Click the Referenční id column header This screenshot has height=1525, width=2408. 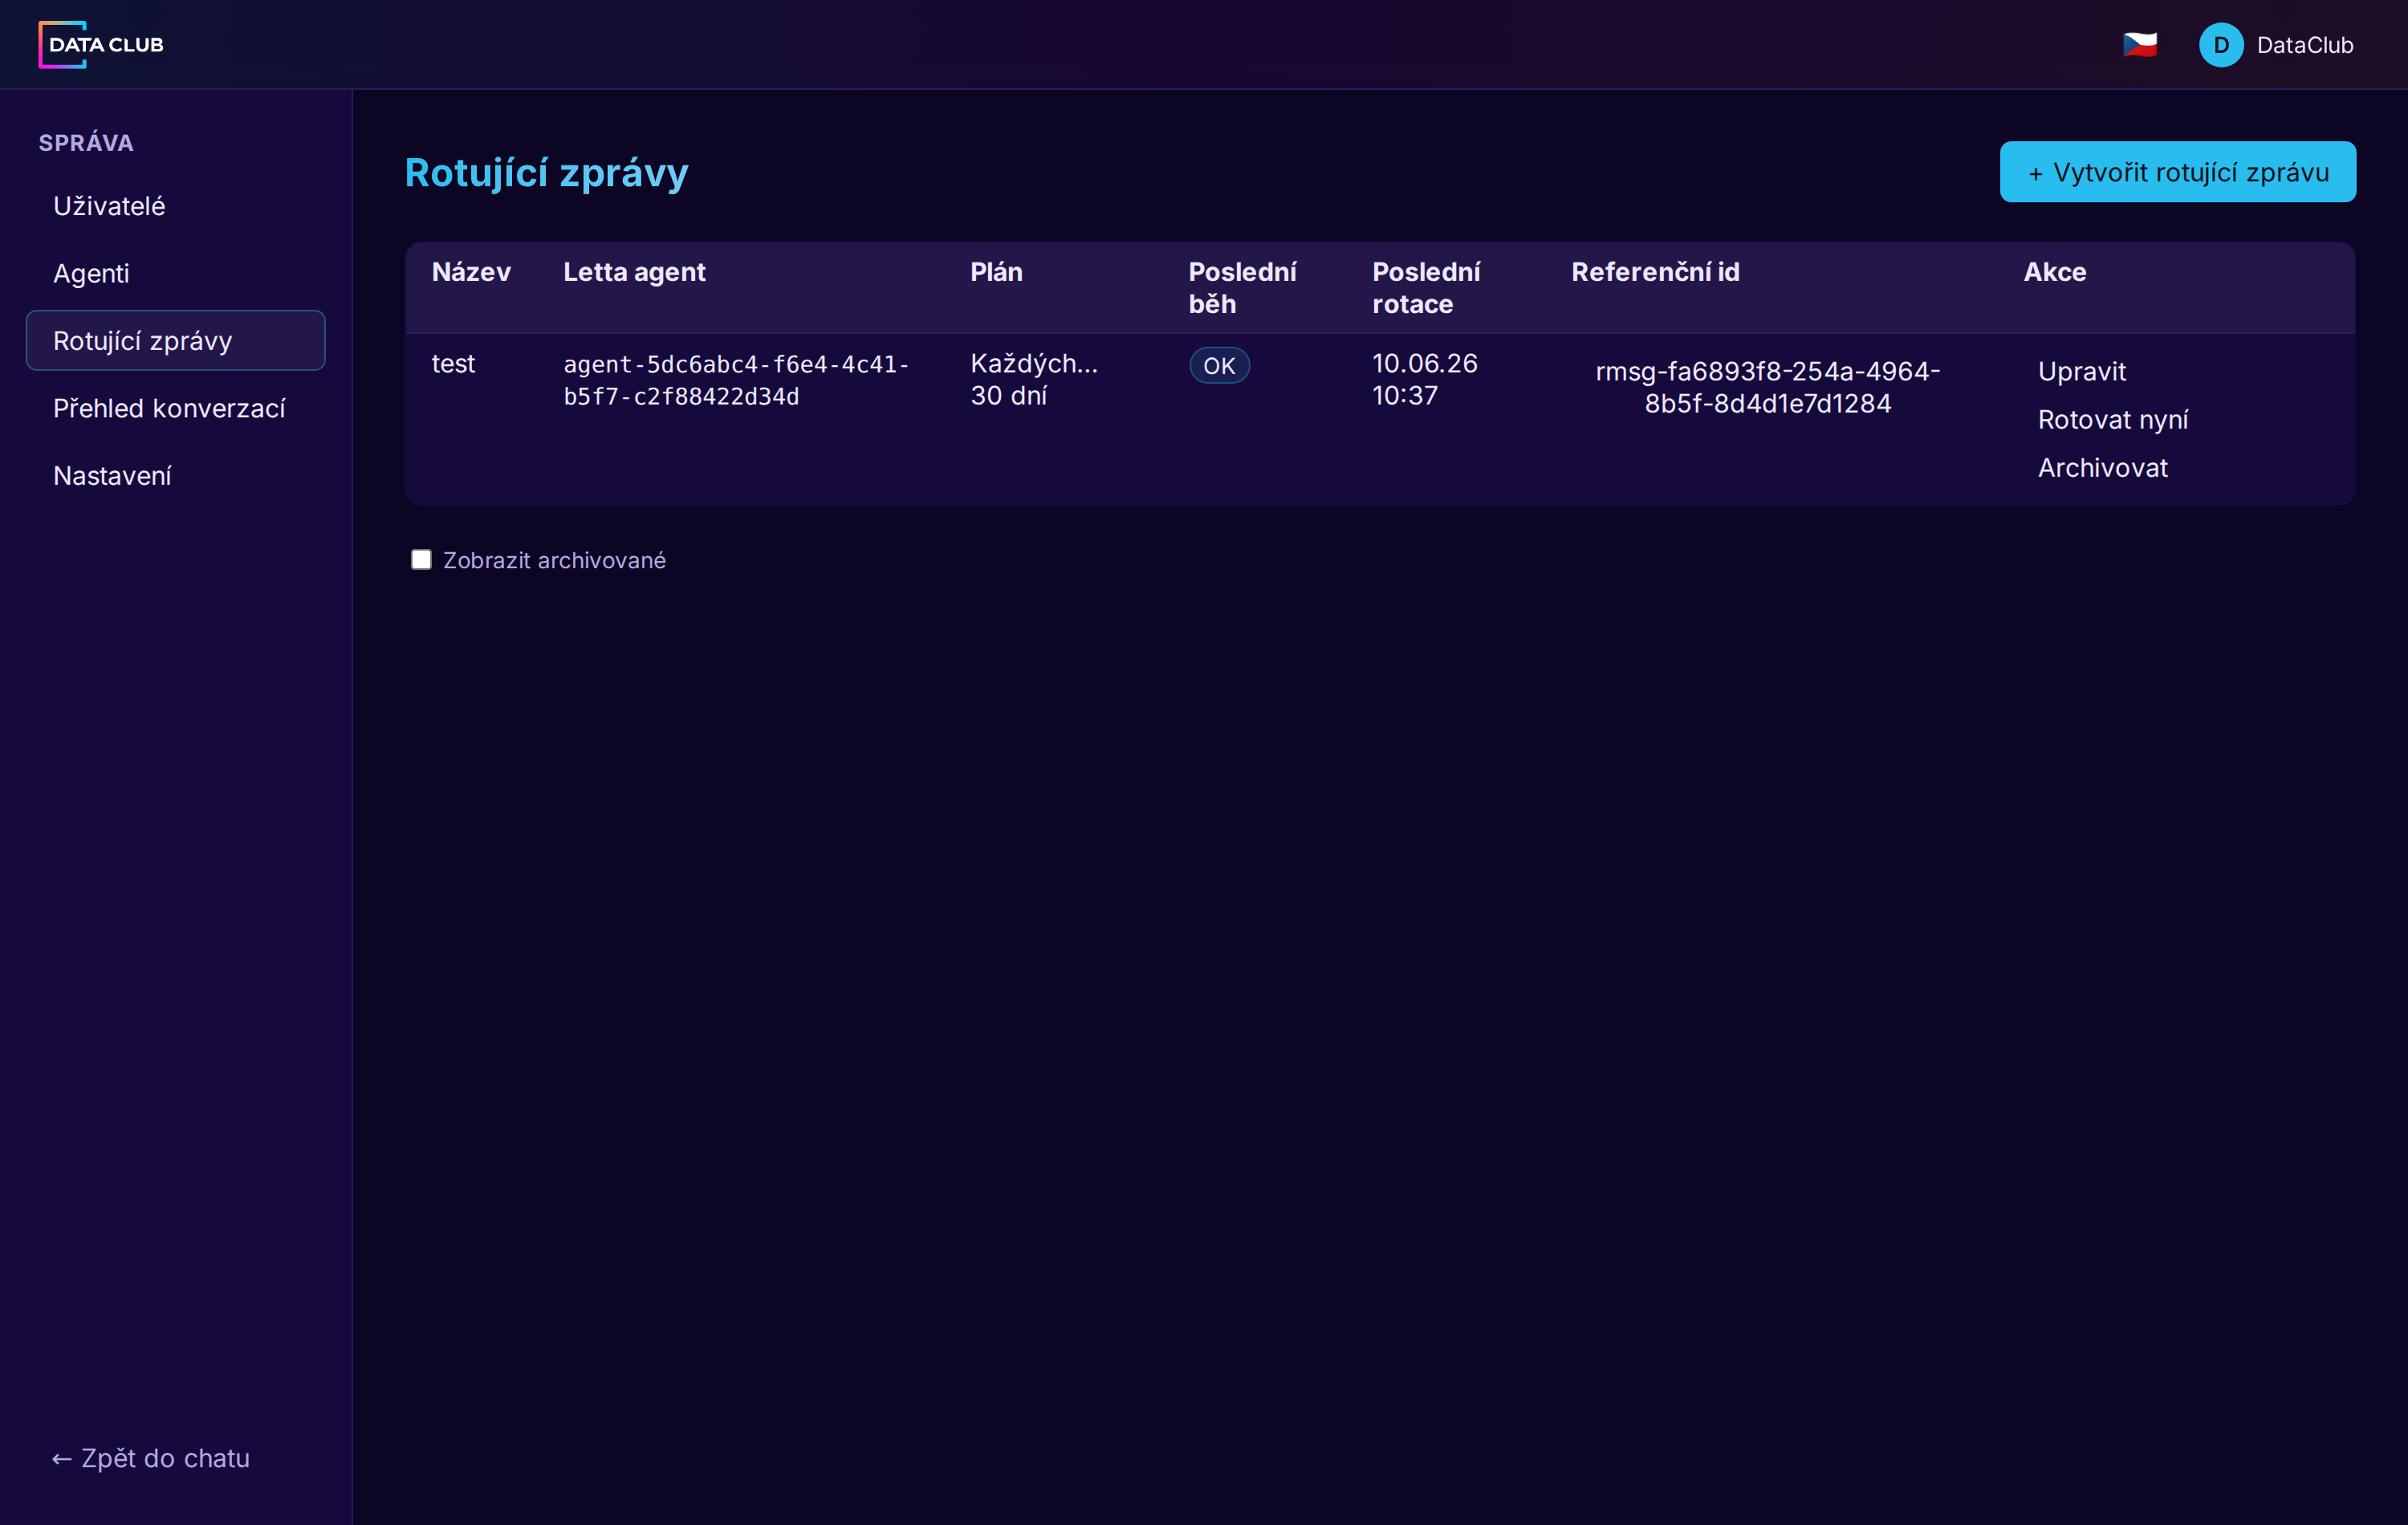[1655, 272]
